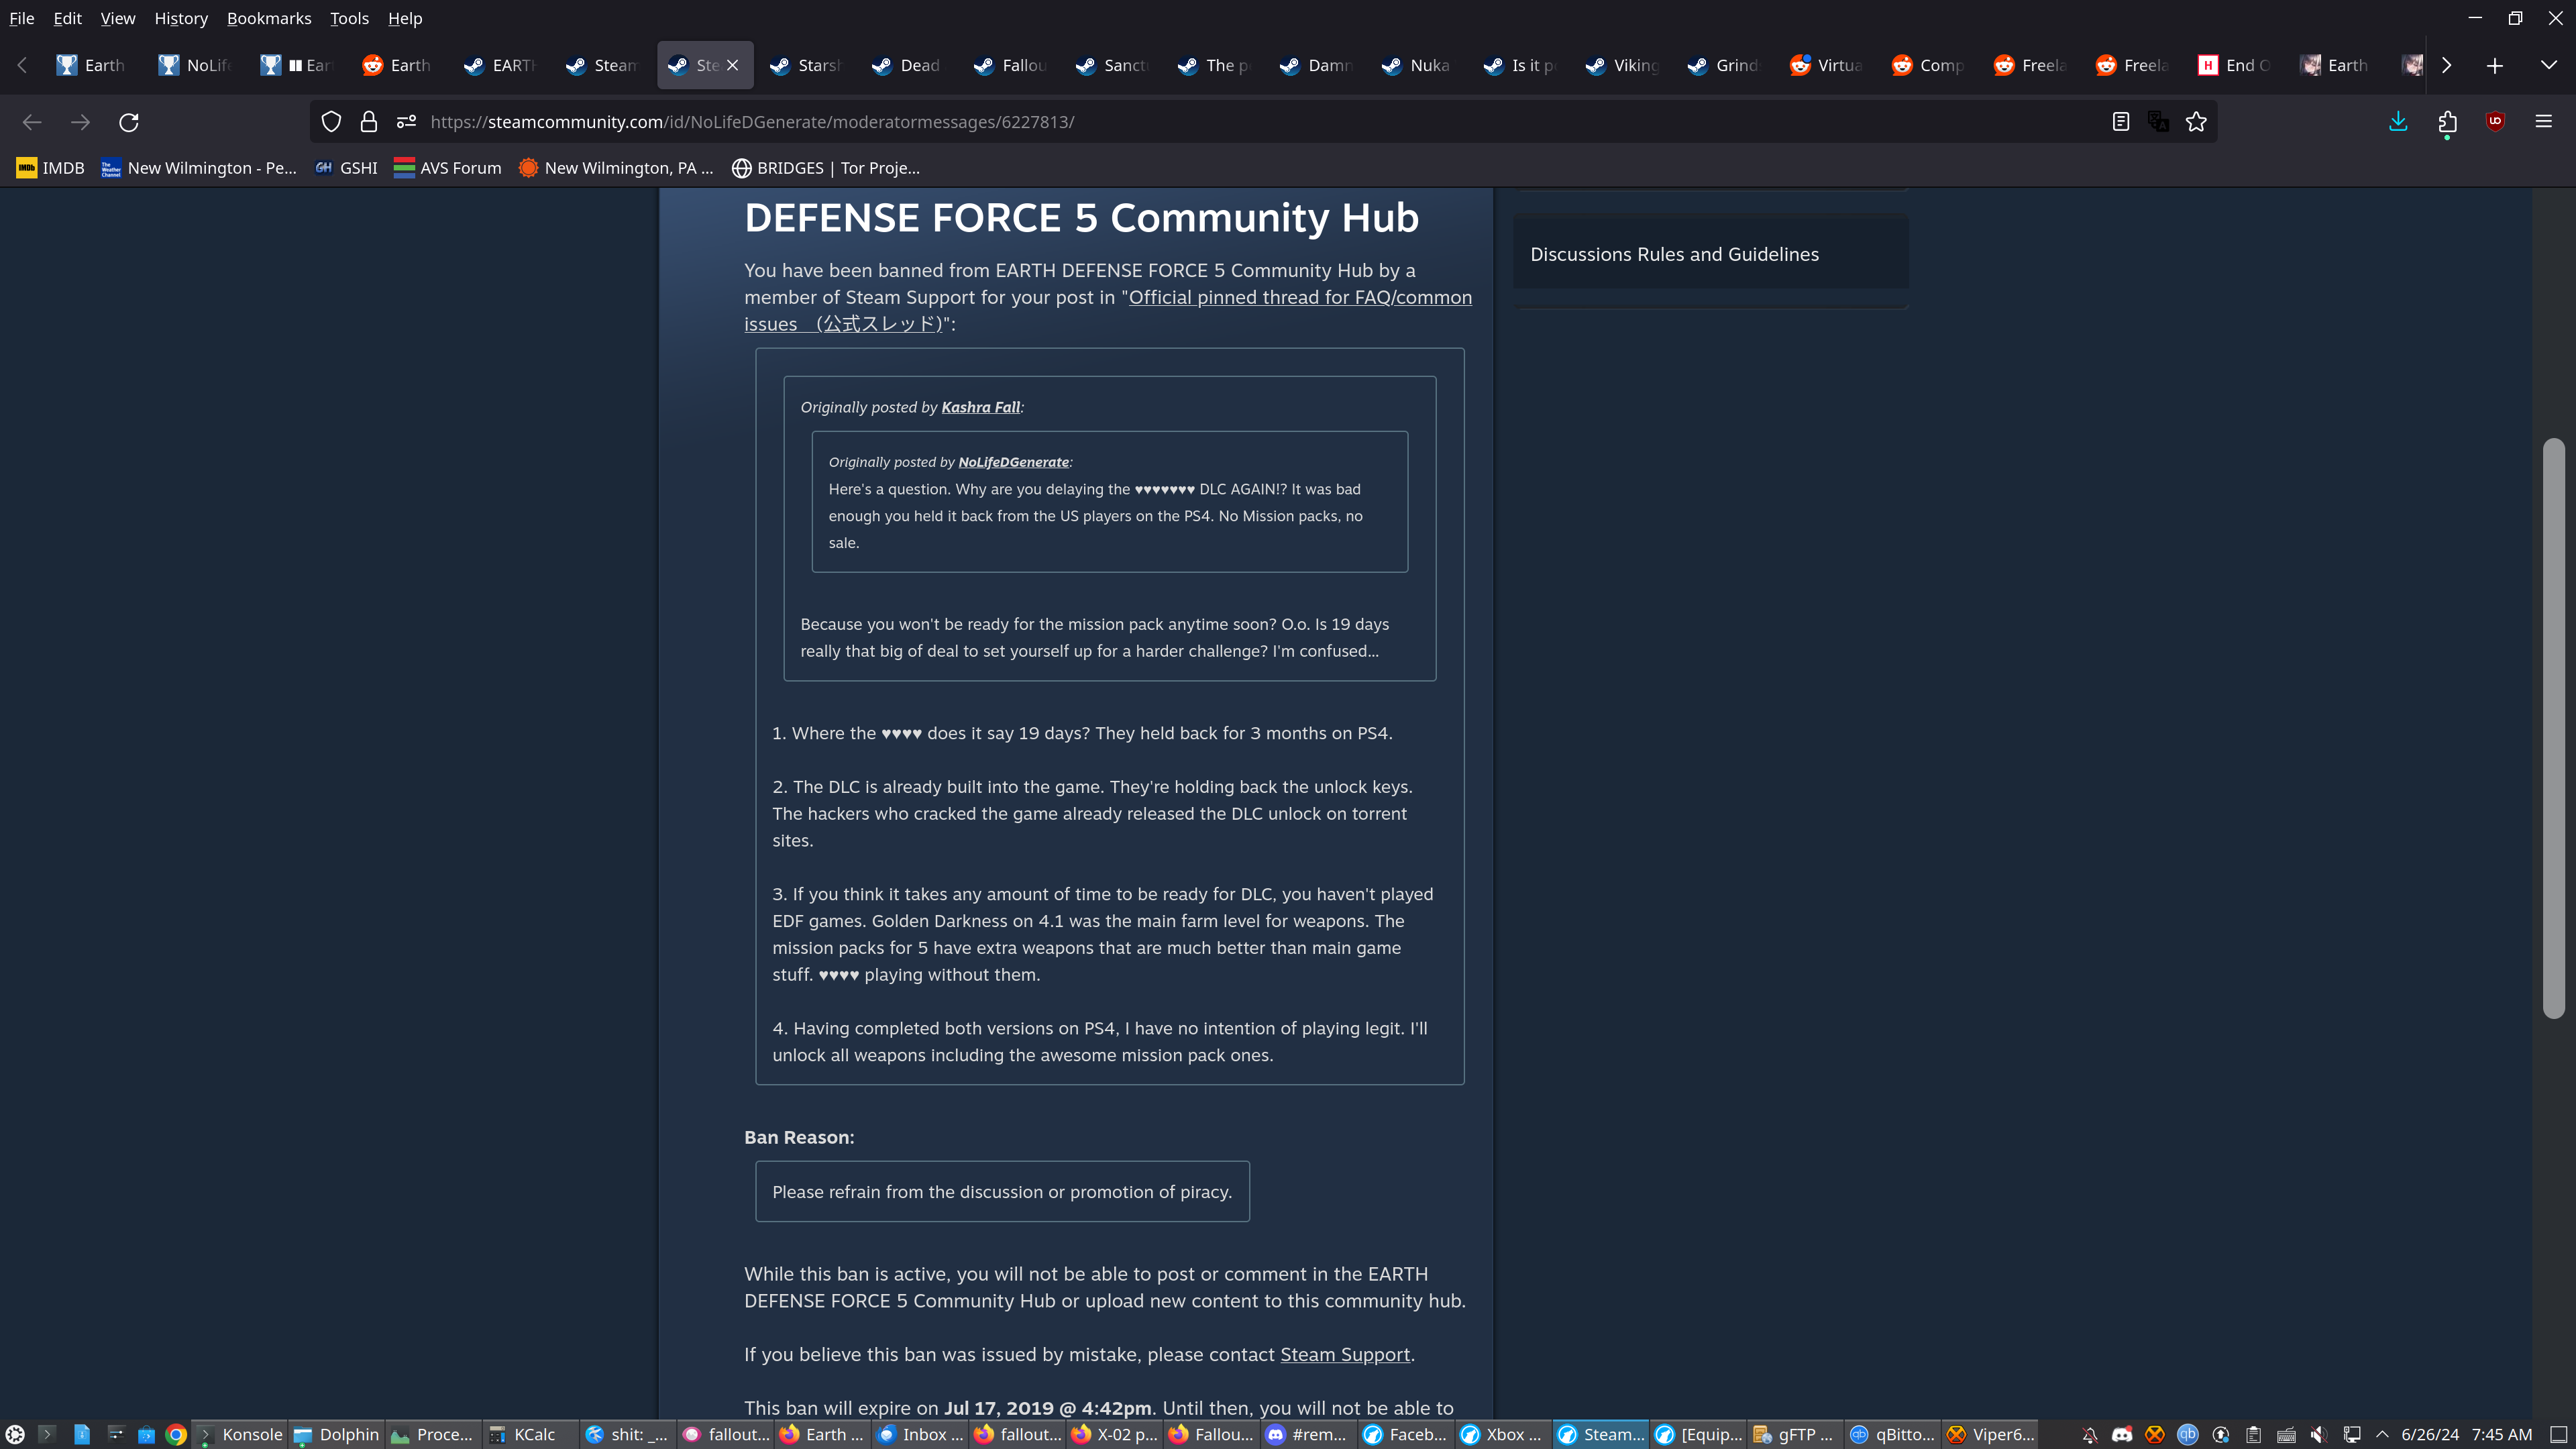Open Firefox hamburger application menu

[2543, 122]
